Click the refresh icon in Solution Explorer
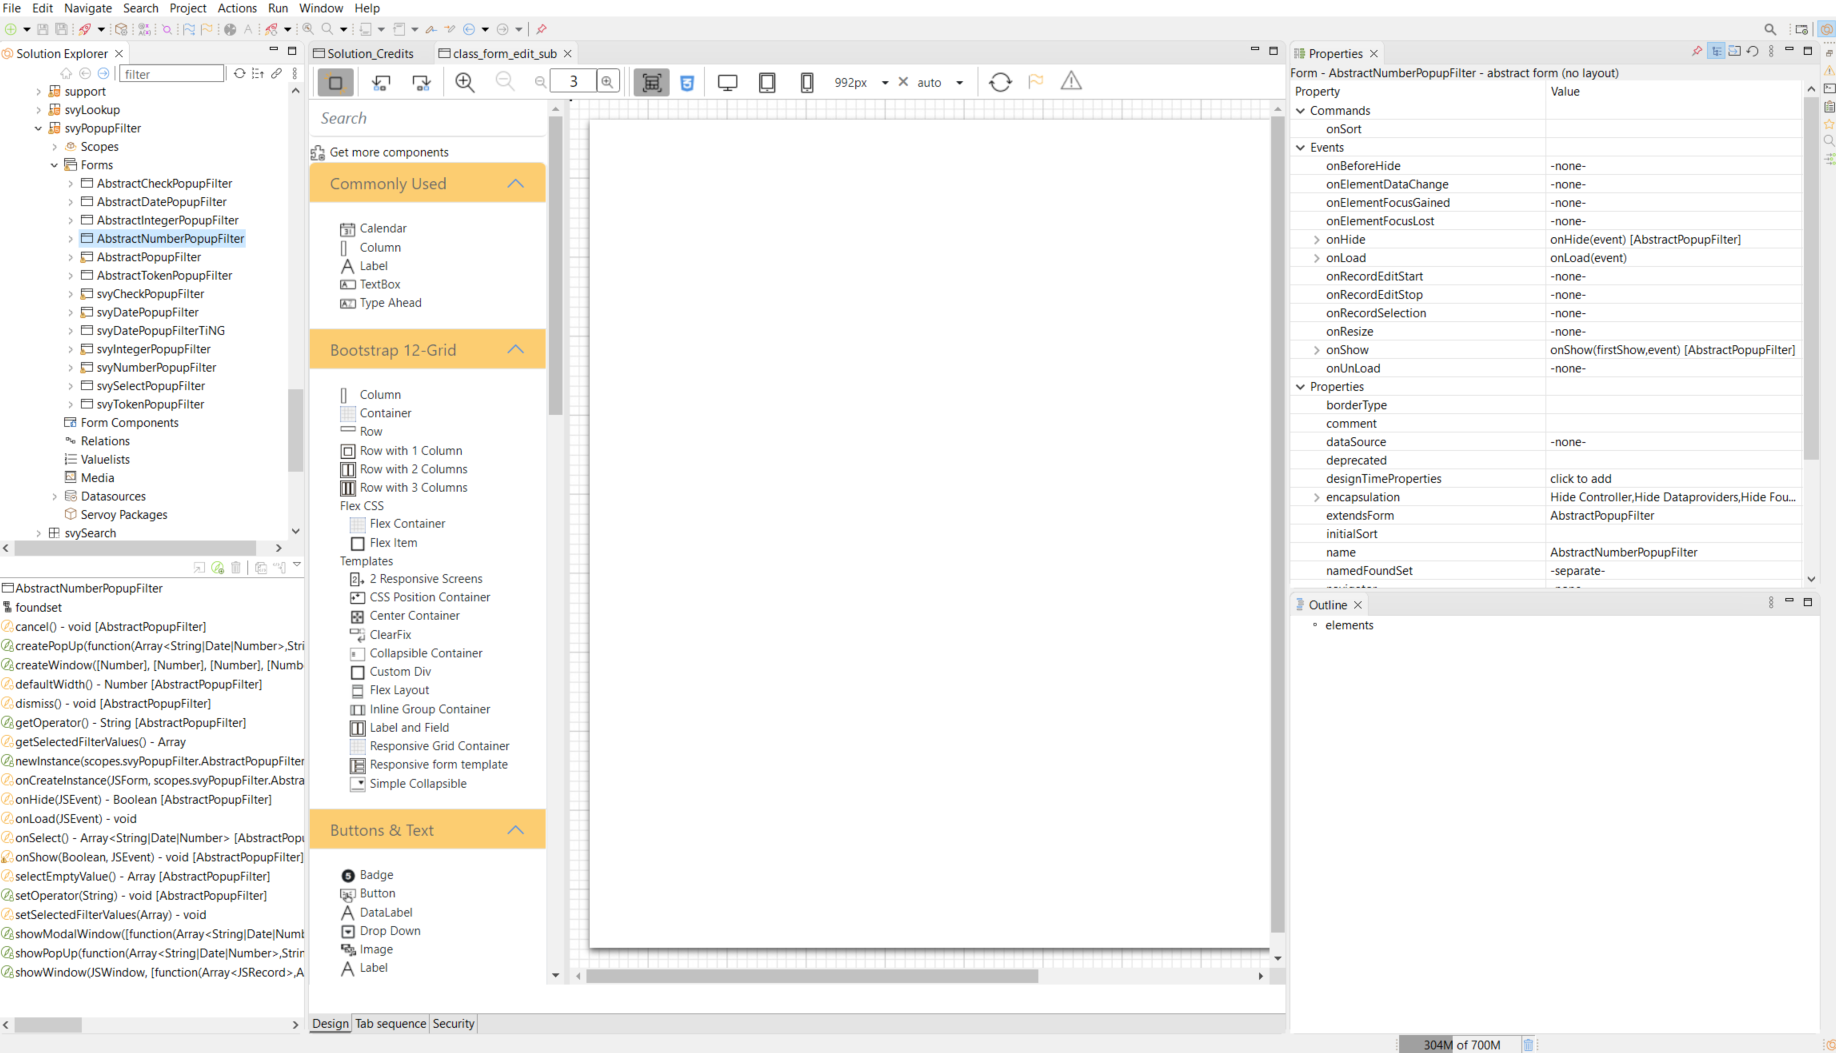This screenshot has width=1836, height=1053. (x=239, y=73)
